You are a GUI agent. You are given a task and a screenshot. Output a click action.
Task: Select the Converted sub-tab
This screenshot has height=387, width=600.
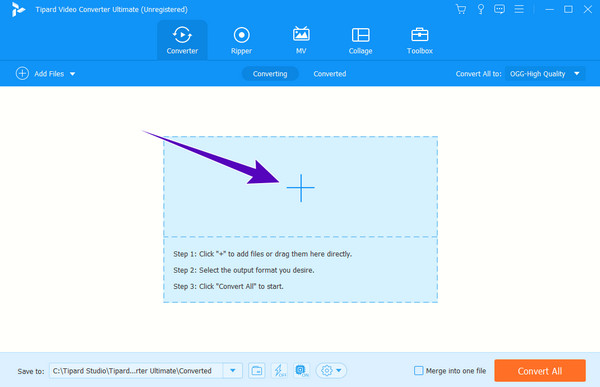click(330, 74)
